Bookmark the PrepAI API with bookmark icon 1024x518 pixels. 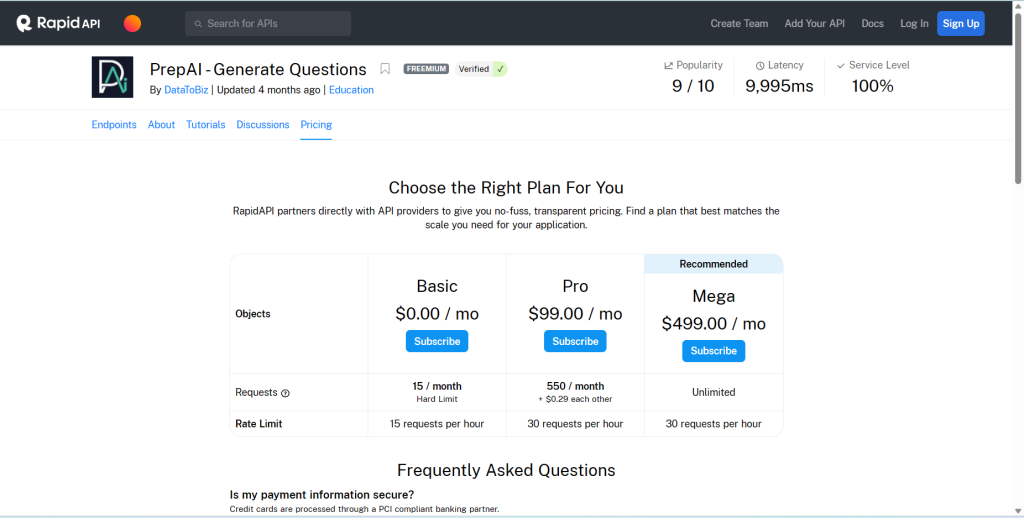tap(385, 69)
